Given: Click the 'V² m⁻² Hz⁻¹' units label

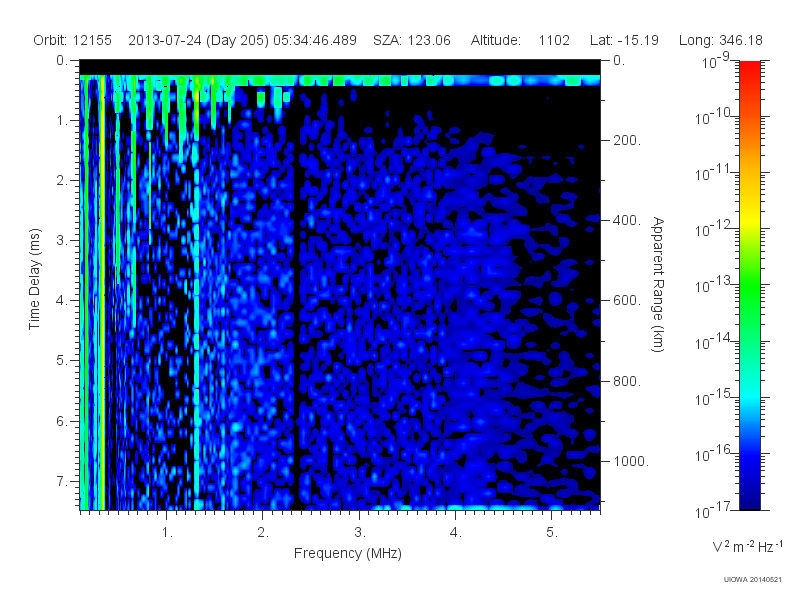Looking at the screenshot, I should [747, 546].
